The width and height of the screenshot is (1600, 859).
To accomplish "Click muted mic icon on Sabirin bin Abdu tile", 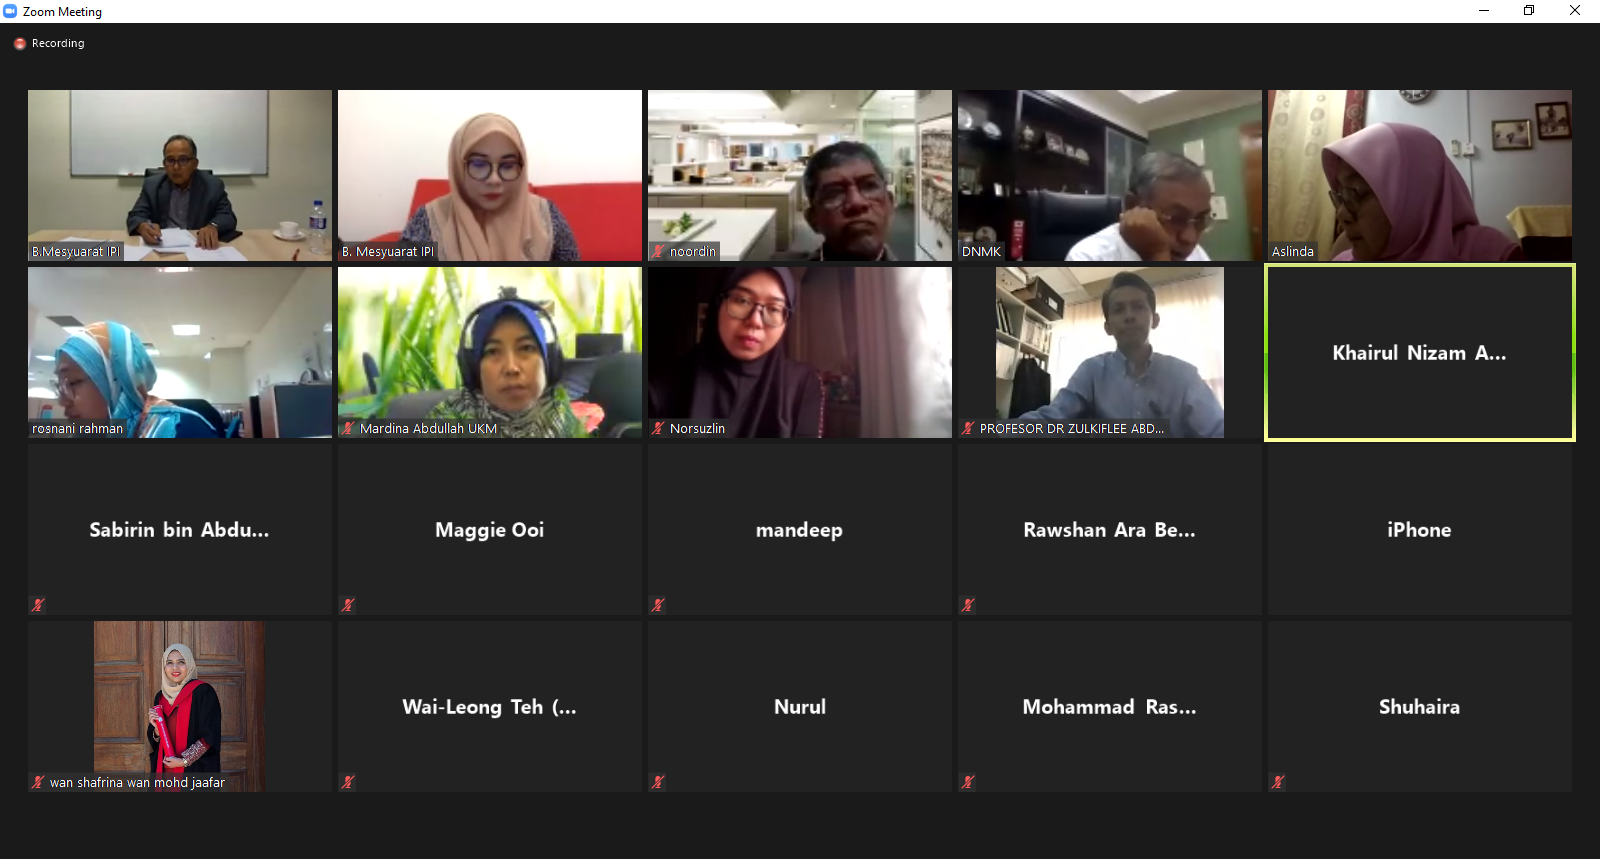I will tap(38, 605).
